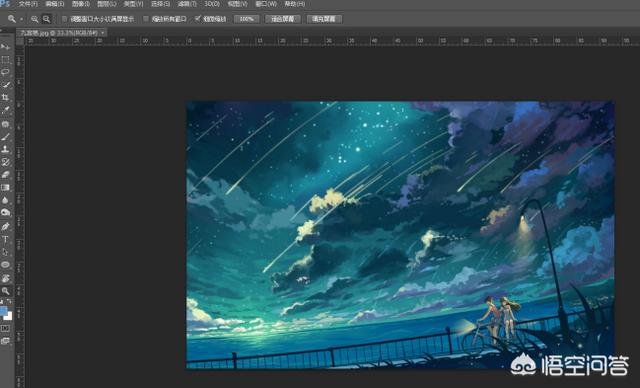Image resolution: width=640 pixels, height=388 pixels.
Task: Select the Ellipse shape tool
Action: click(x=5, y=265)
